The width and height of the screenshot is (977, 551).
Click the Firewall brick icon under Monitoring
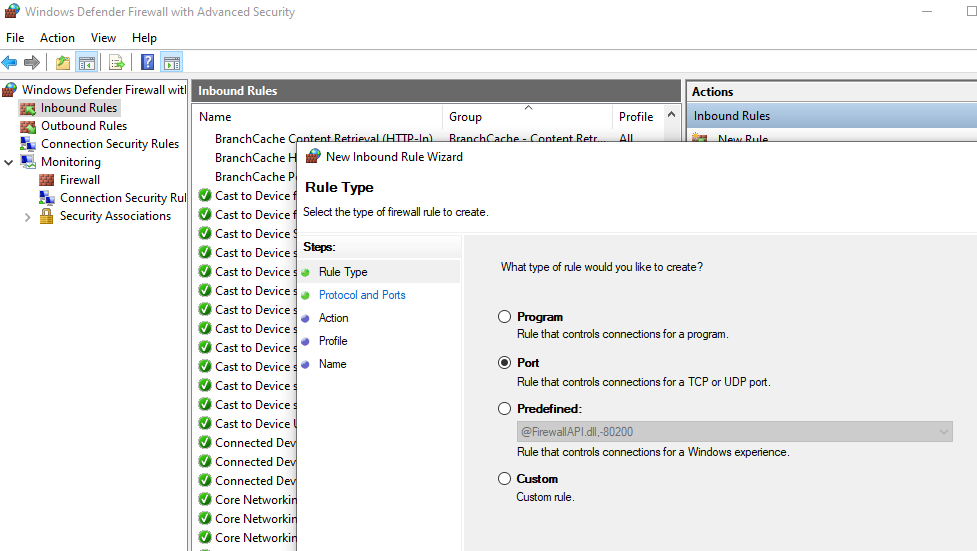point(47,180)
